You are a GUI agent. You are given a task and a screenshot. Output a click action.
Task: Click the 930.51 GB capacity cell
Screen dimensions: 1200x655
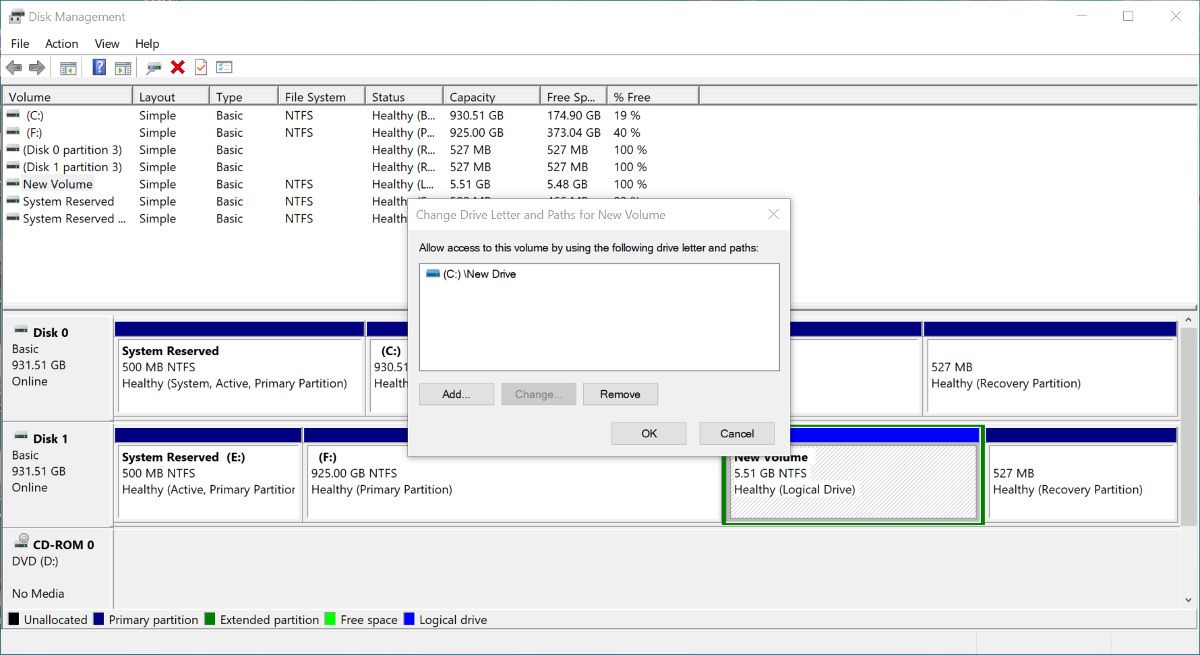pyautogui.click(x=477, y=116)
